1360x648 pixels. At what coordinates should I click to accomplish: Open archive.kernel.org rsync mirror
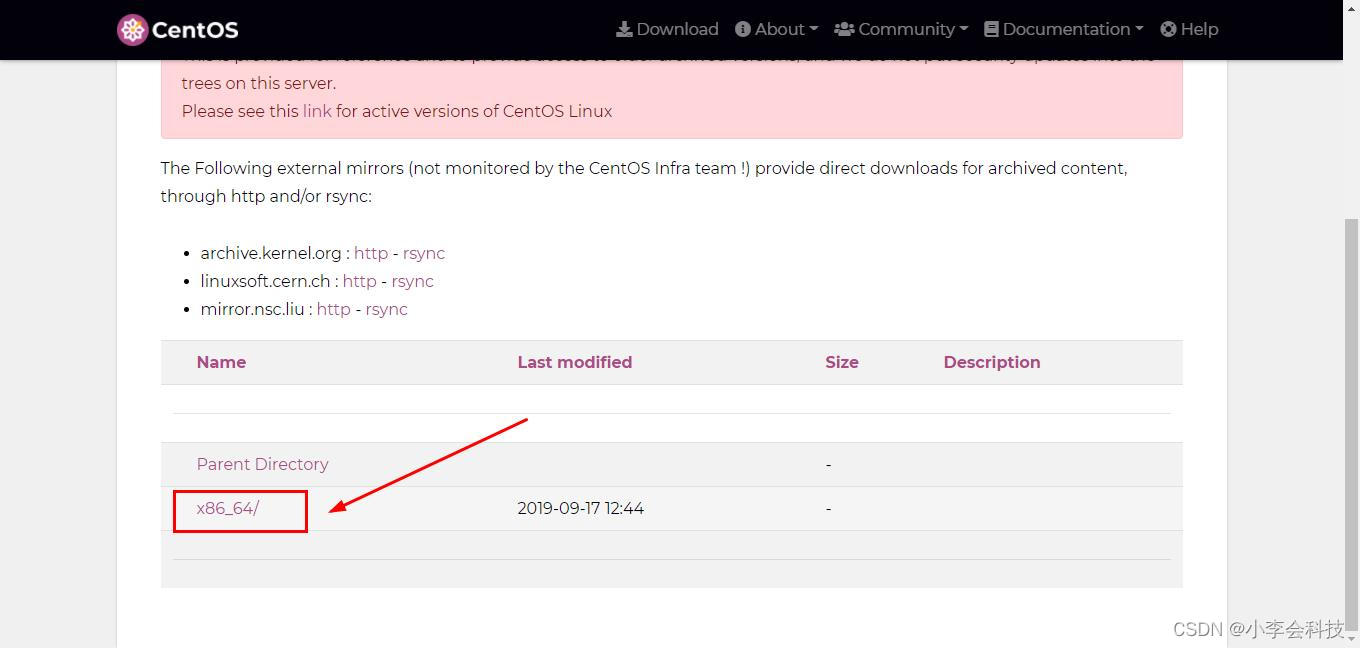coord(424,253)
